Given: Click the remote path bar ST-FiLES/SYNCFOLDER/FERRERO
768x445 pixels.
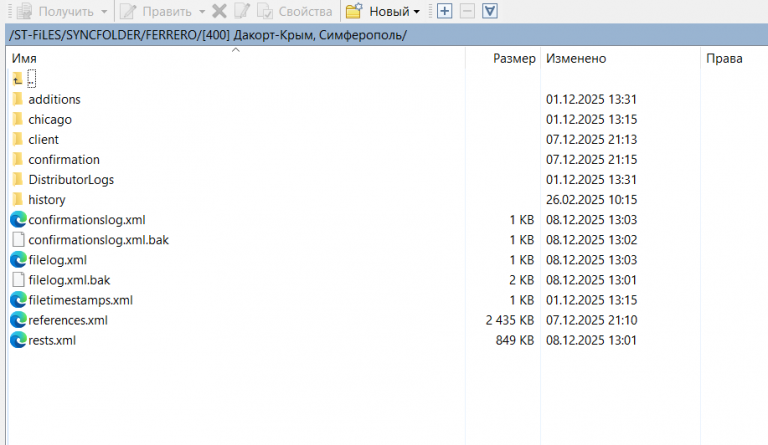Looking at the screenshot, I should tap(386, 35).
